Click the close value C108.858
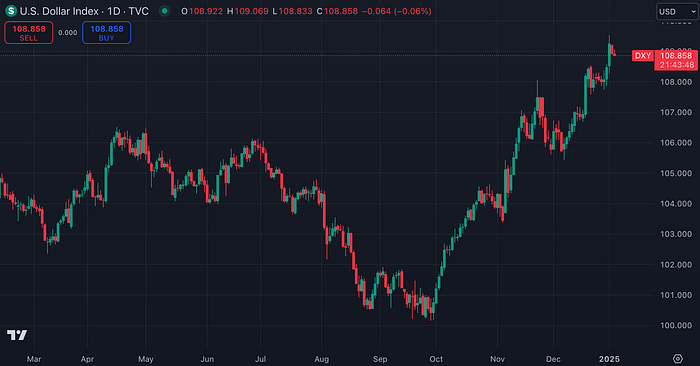Viewport: 700px width, 366px height. (x=337, y=11)
